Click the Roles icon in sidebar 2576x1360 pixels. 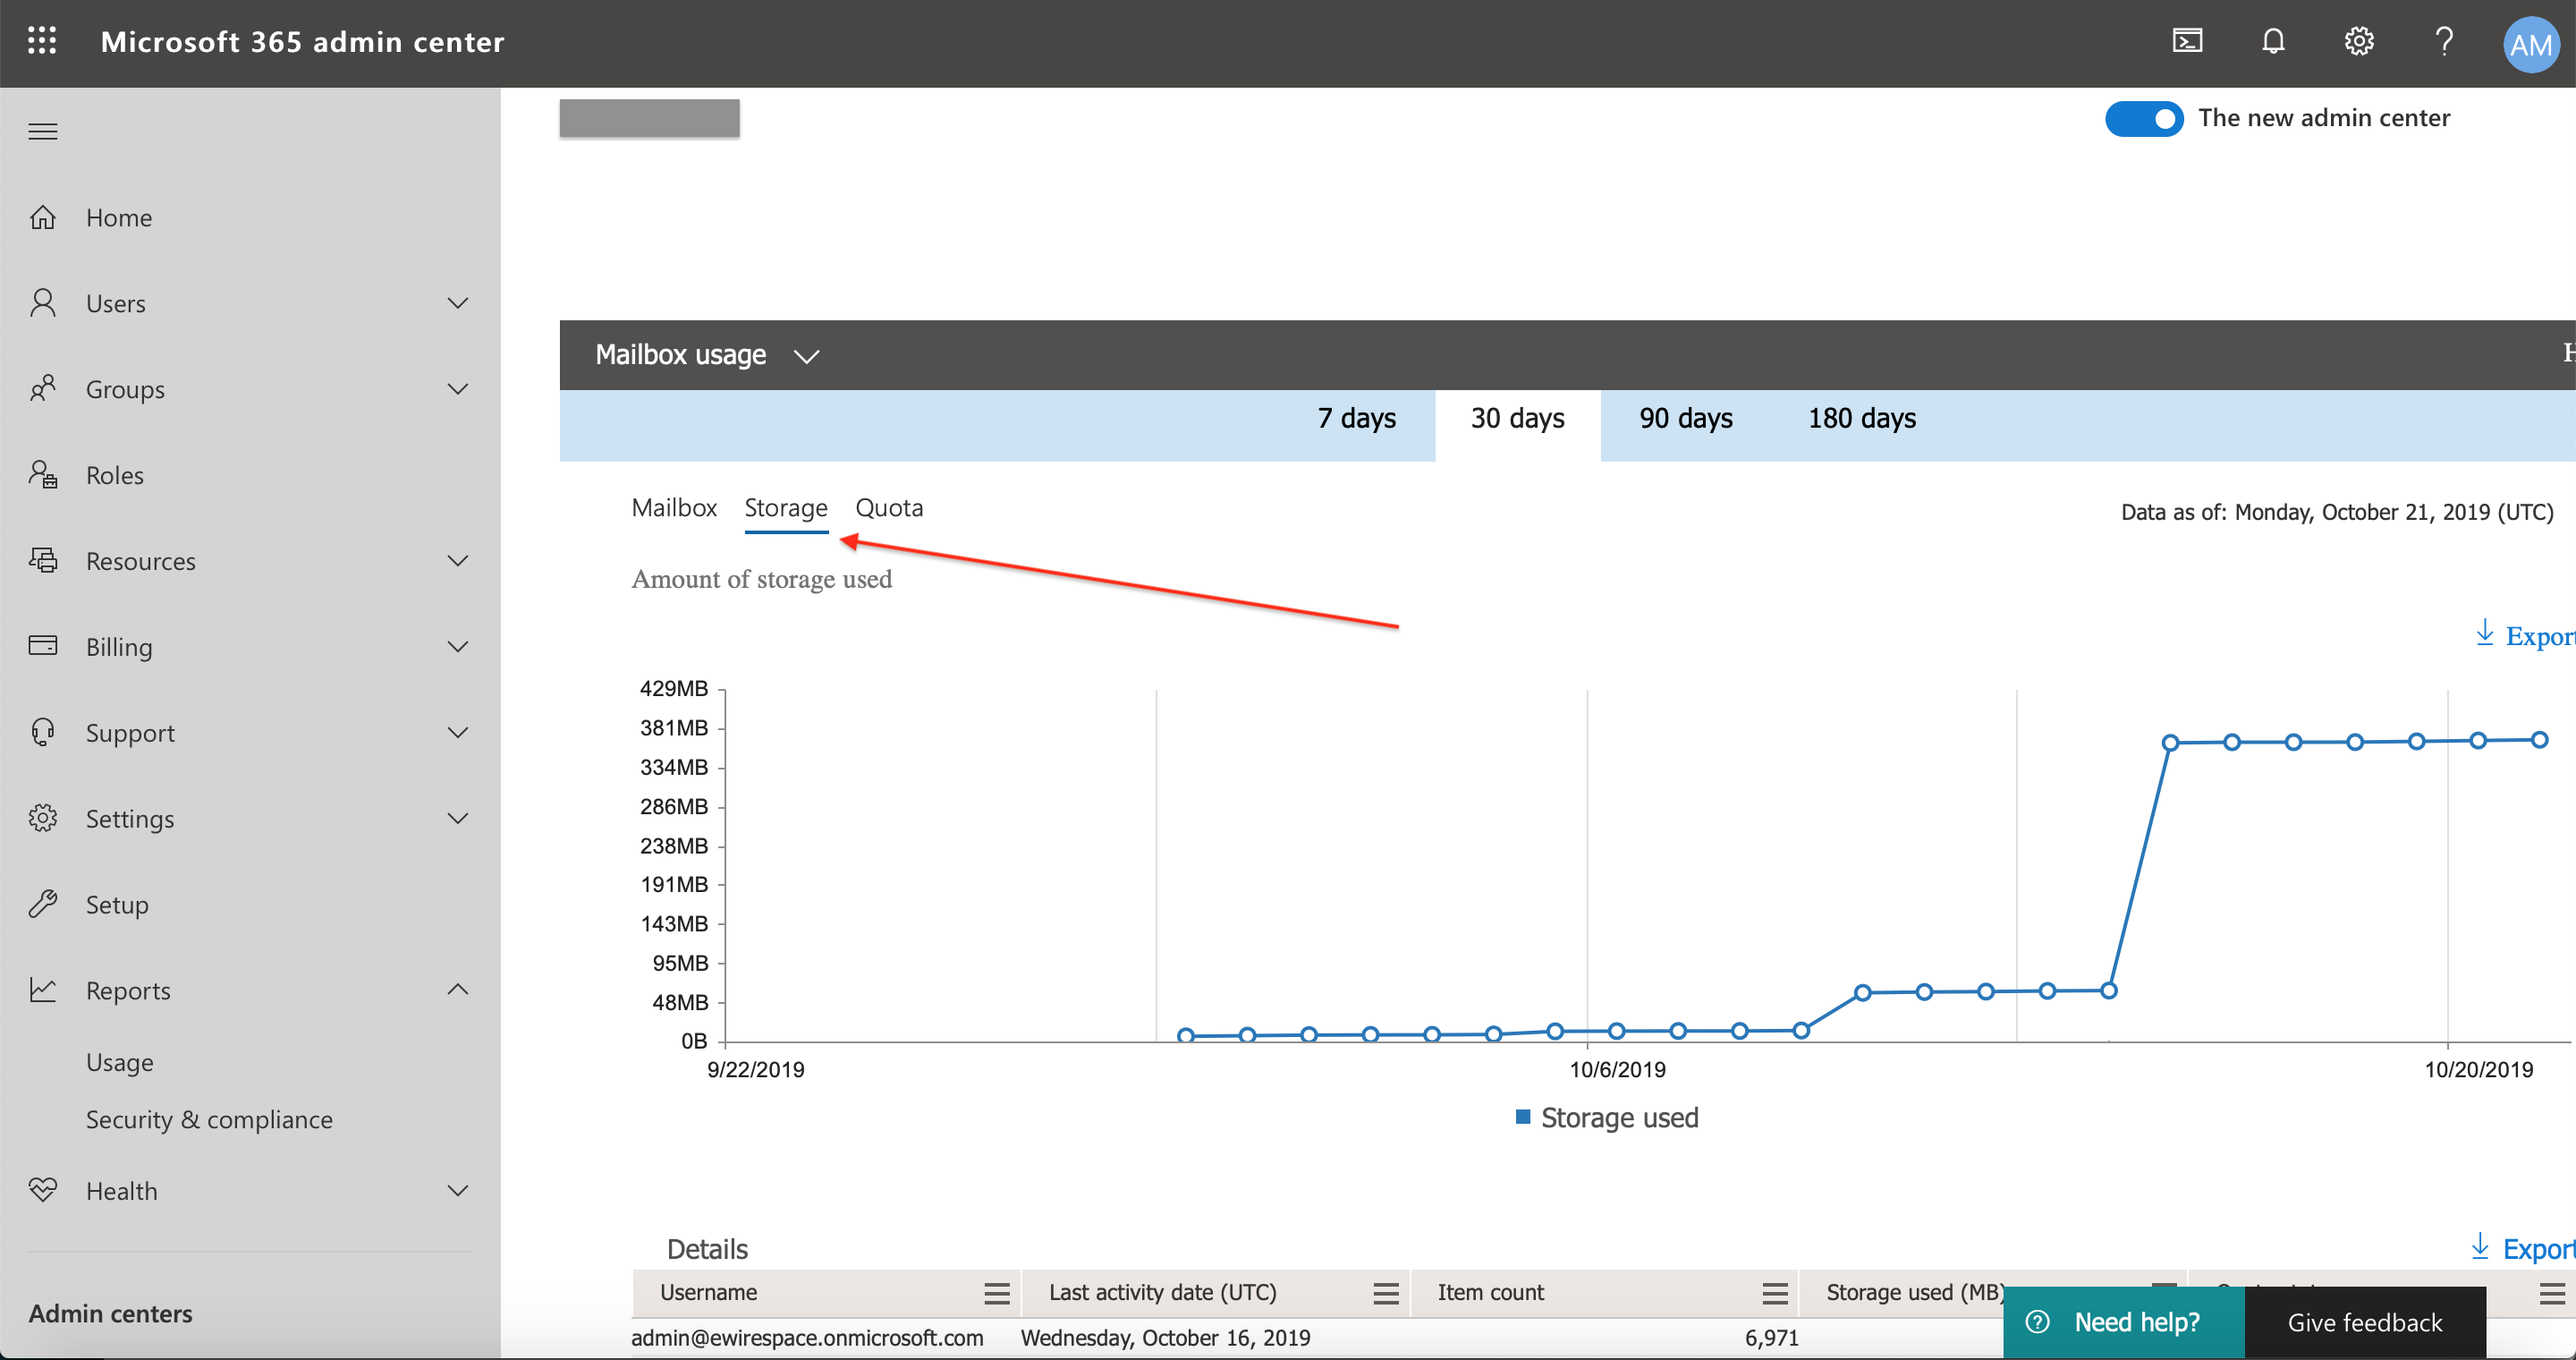[x=43, y=475]
